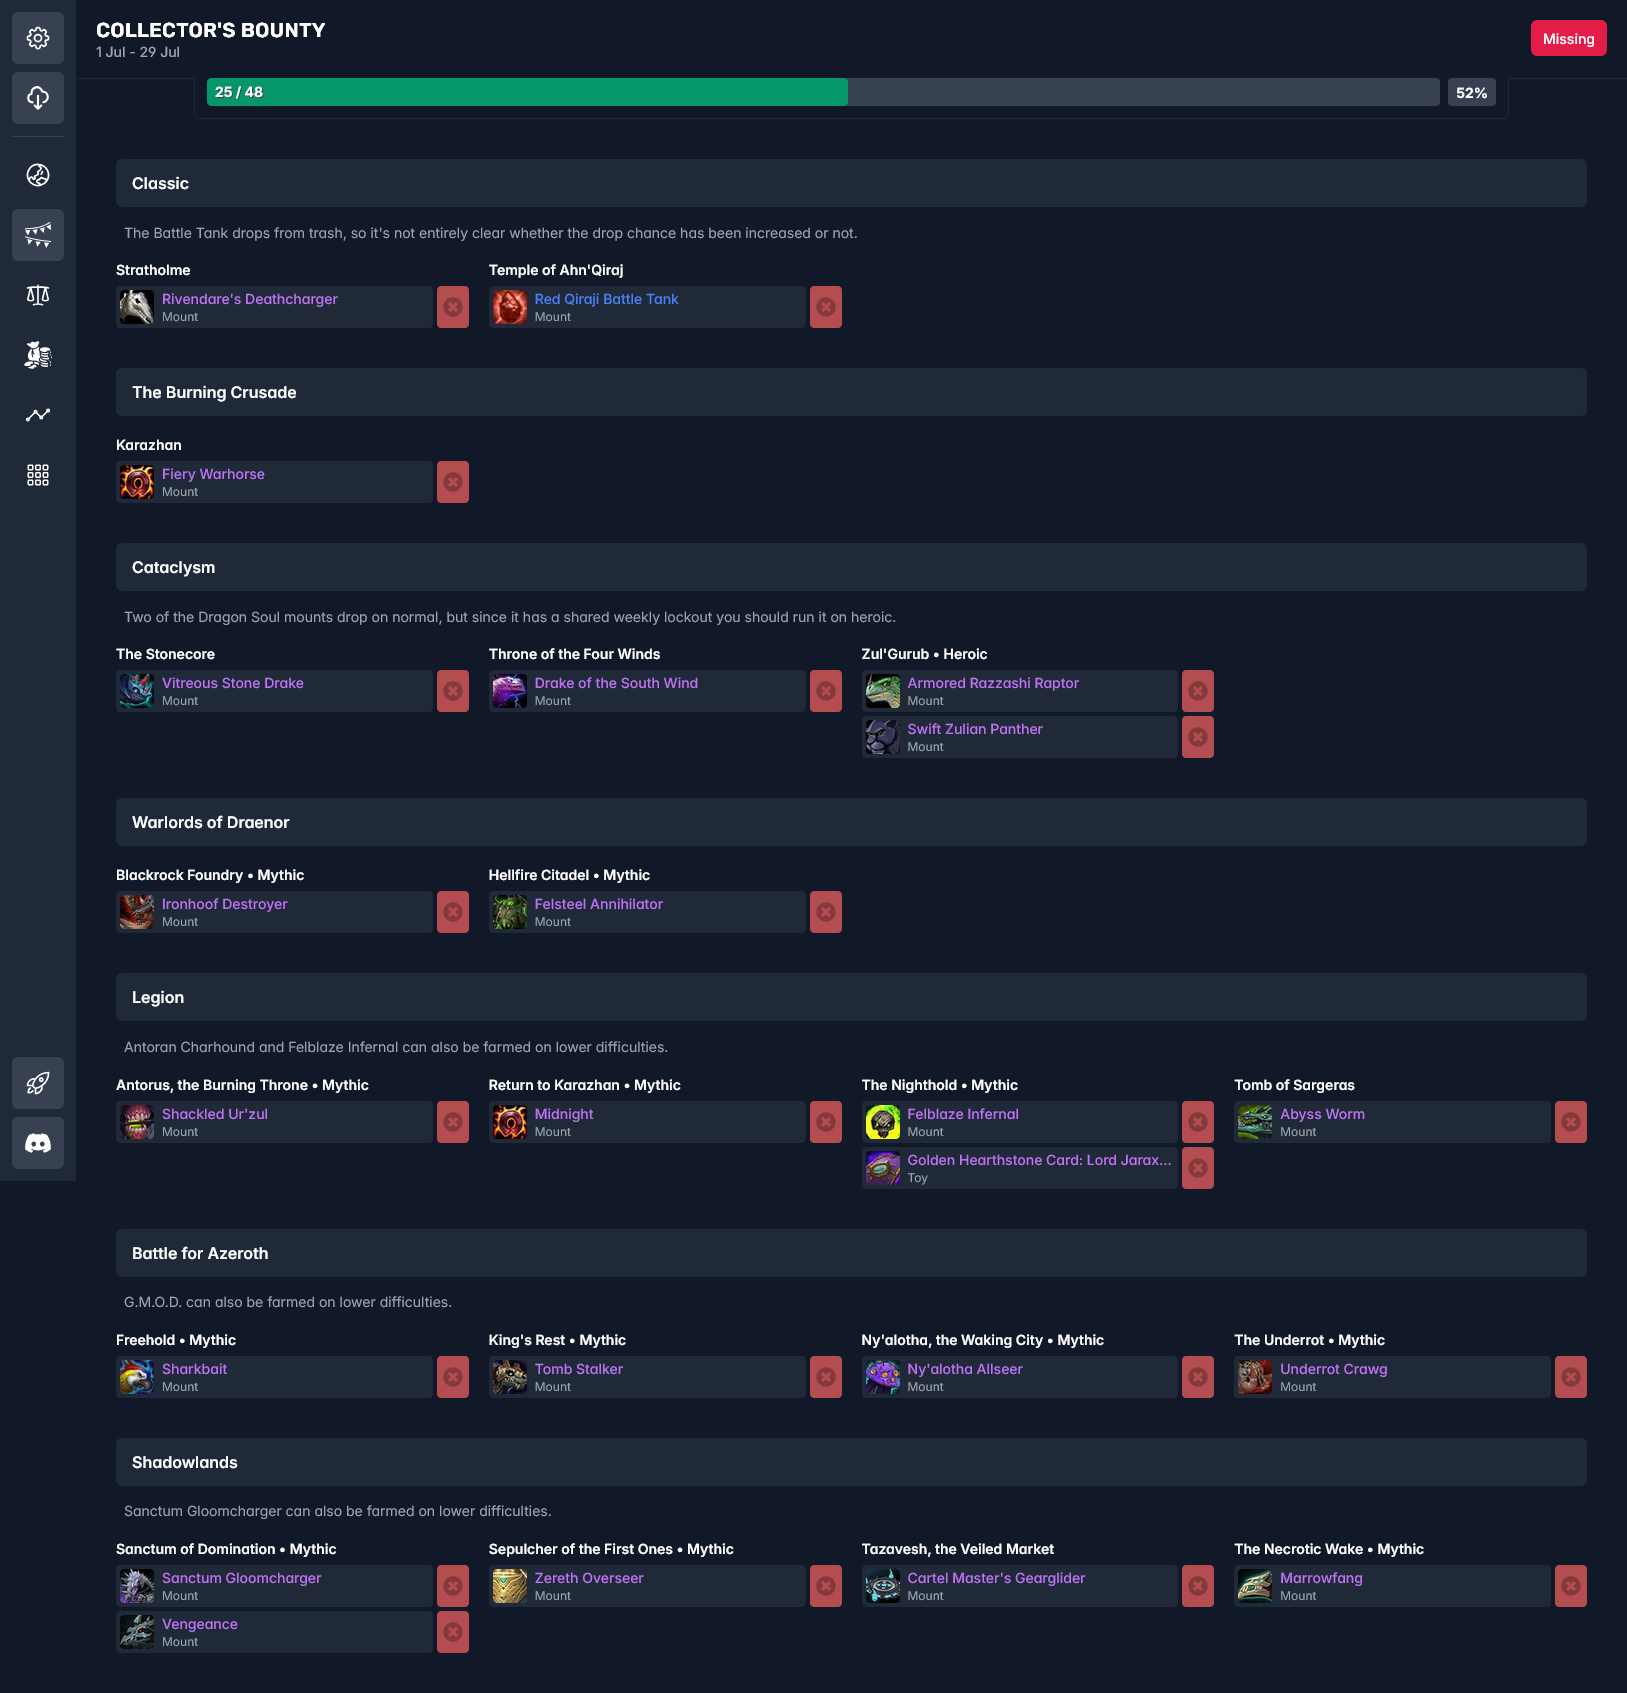Image resolution: width=1627 pixels, height=1693 pixels.
Task: Click Felsteel Annihilator mount icon
Action: click(510, 912)
